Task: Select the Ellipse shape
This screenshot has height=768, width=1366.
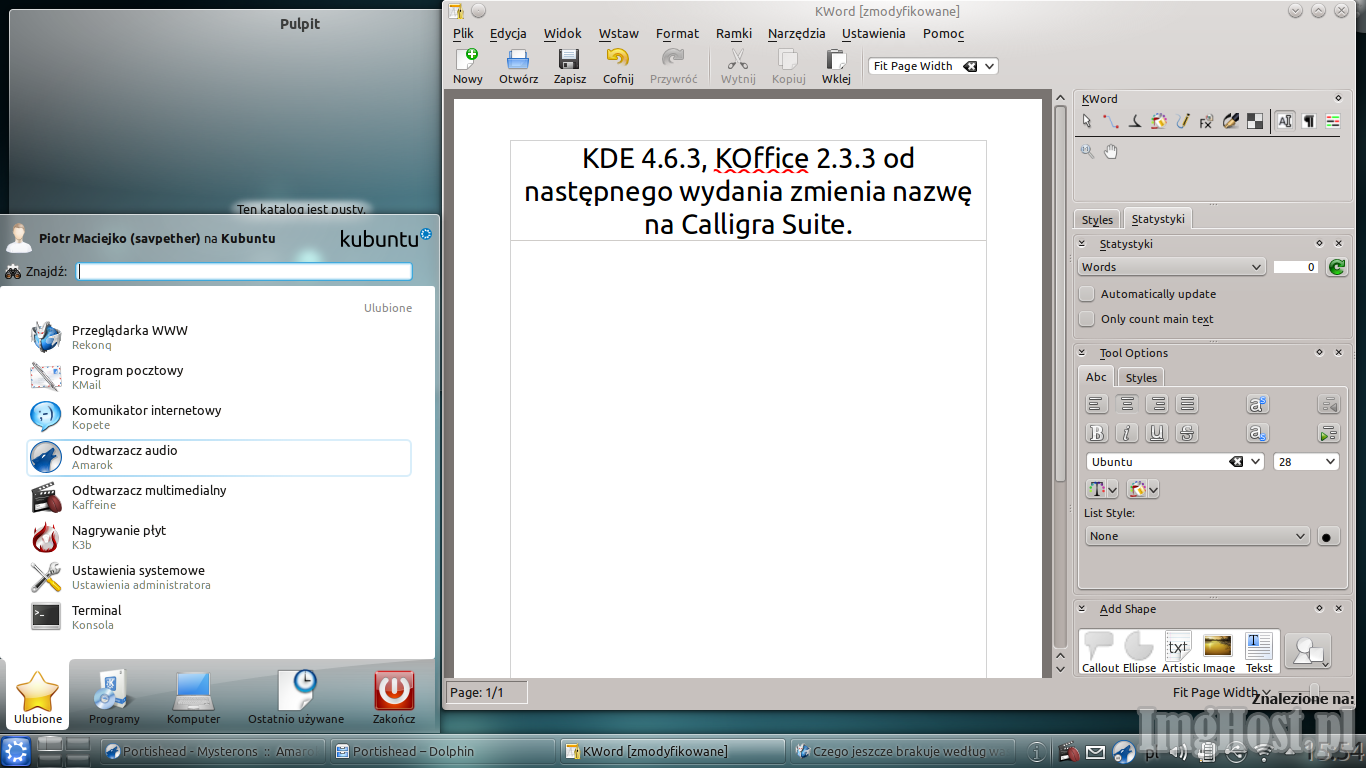Action: 1139,651
